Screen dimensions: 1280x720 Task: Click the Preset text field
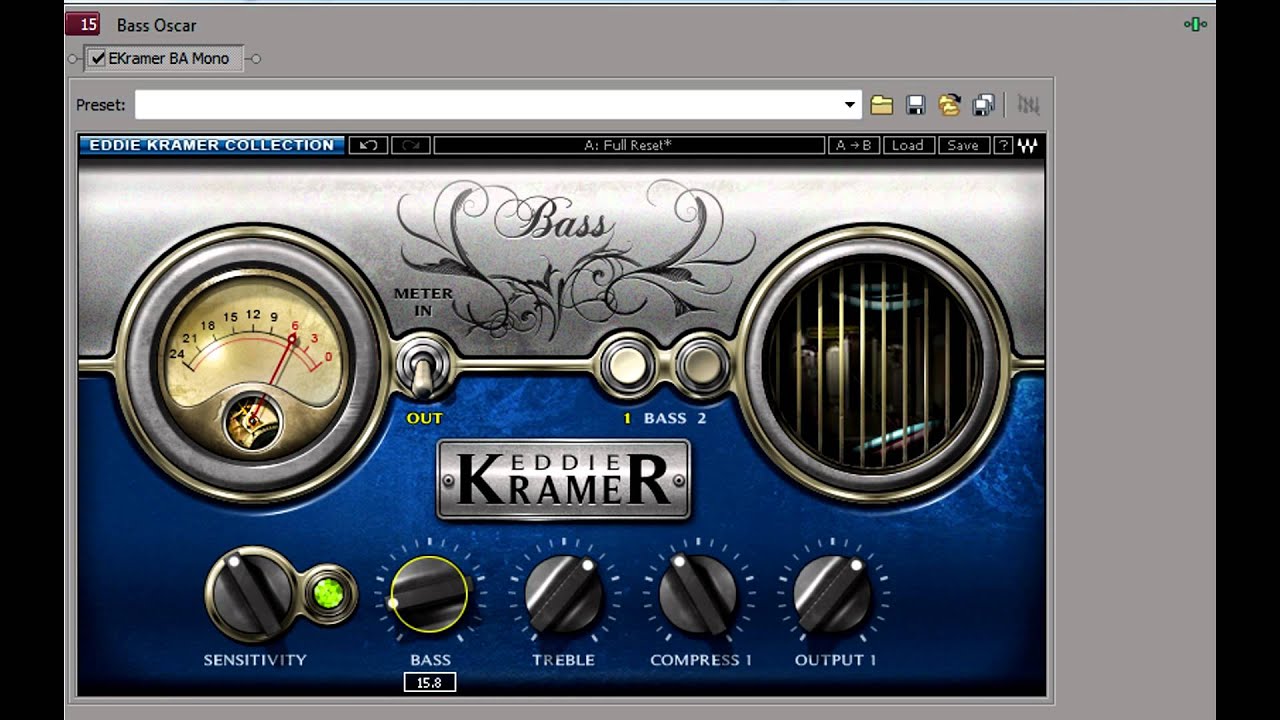click(488, 105)
